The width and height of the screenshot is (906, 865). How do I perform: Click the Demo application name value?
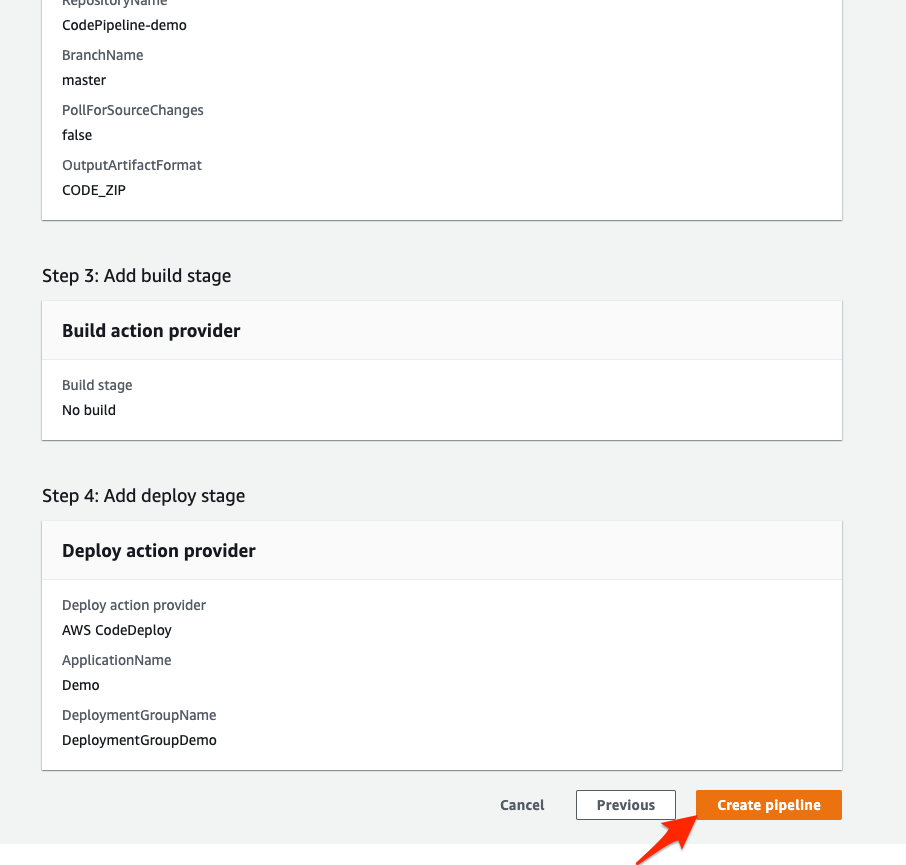coord(81,685)
